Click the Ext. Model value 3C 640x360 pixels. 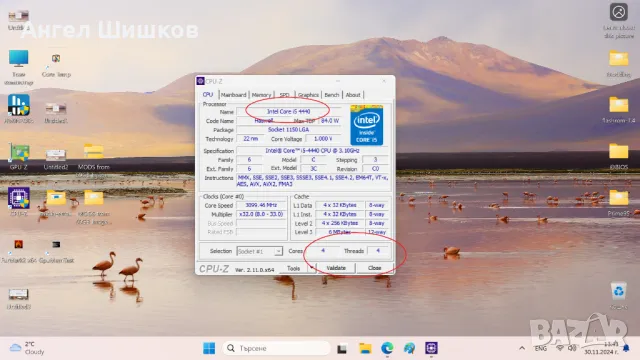click(313, 169)
